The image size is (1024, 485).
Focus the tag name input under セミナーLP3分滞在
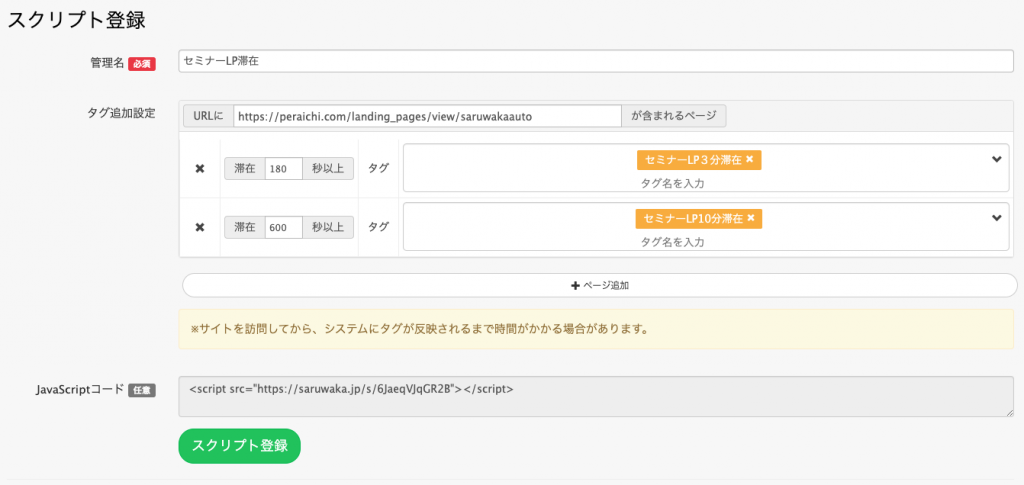pyautogui.click(x=673, y=183)
